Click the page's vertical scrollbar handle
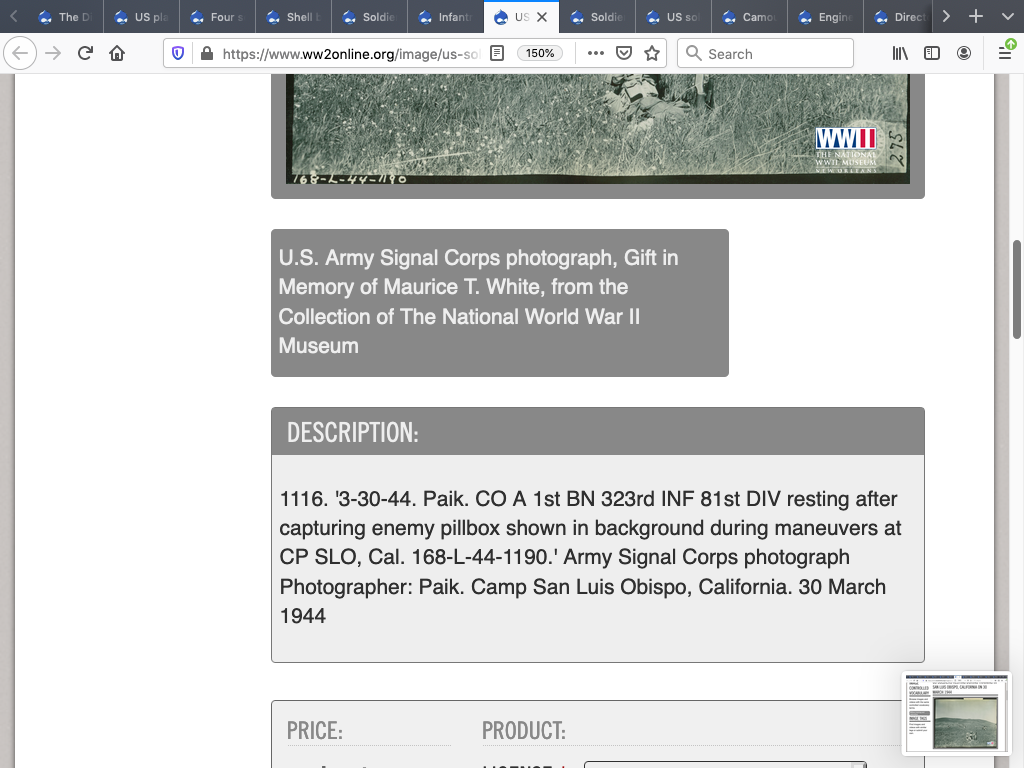1024x768 pixels. pyautogui.click(x=1017, y=290)
